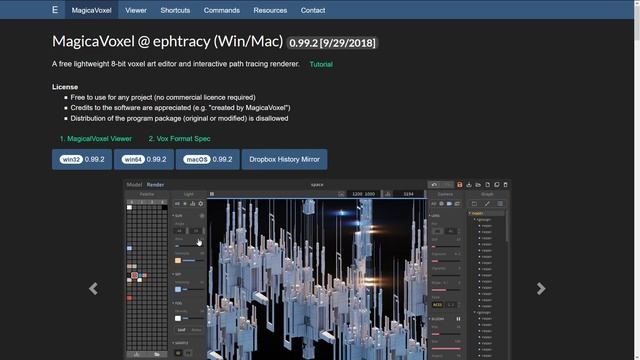Open the Viewer nav item
The image size is (640, 360).
(x=136, y=10)
